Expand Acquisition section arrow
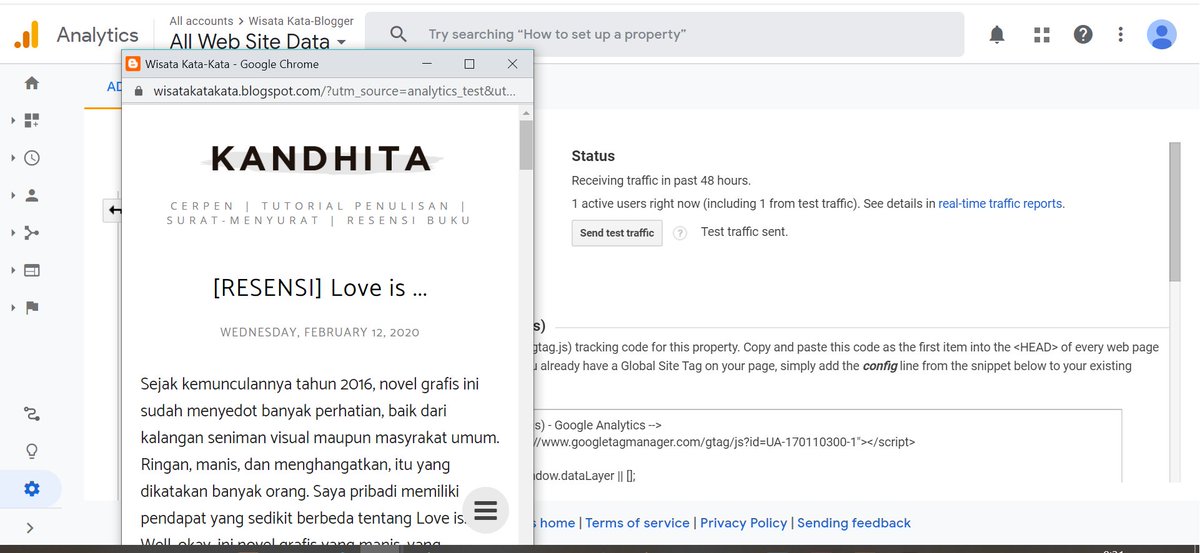The width and height of the screenshot is (1200, 553). click(13, 233)
